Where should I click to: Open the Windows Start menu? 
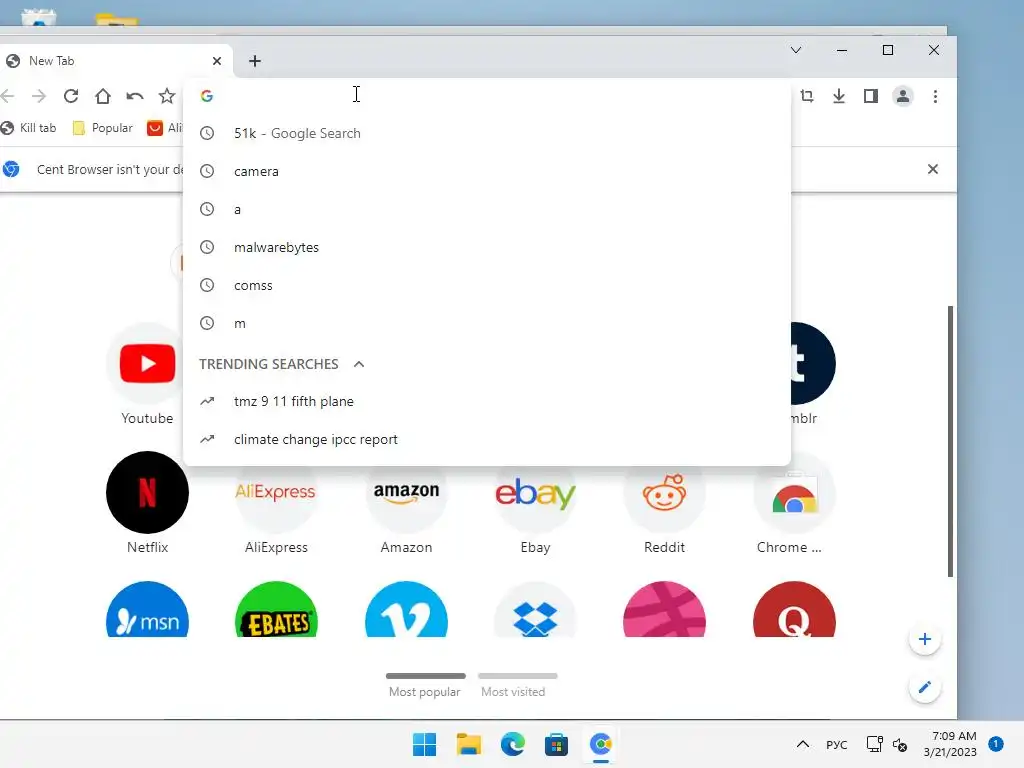pyautogui.click(x=424, y=744)
